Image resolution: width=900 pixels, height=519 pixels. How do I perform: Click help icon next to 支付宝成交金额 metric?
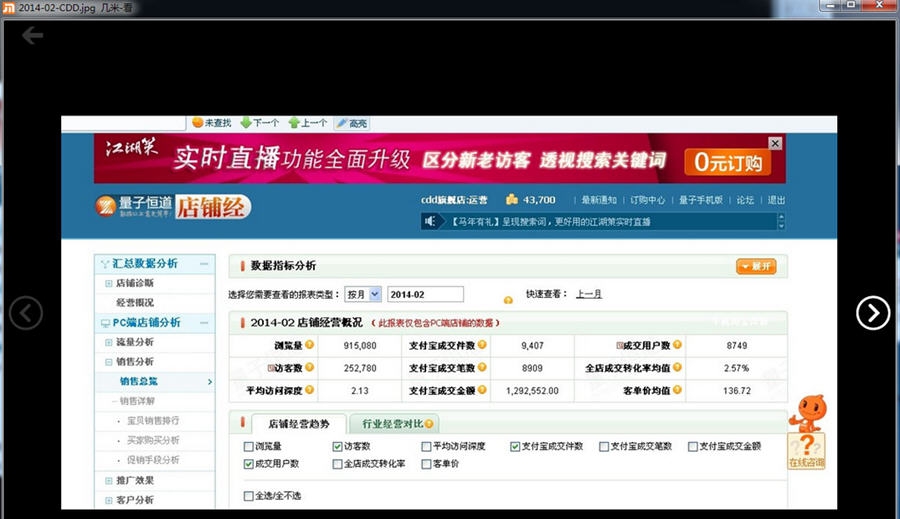point(482,389)
